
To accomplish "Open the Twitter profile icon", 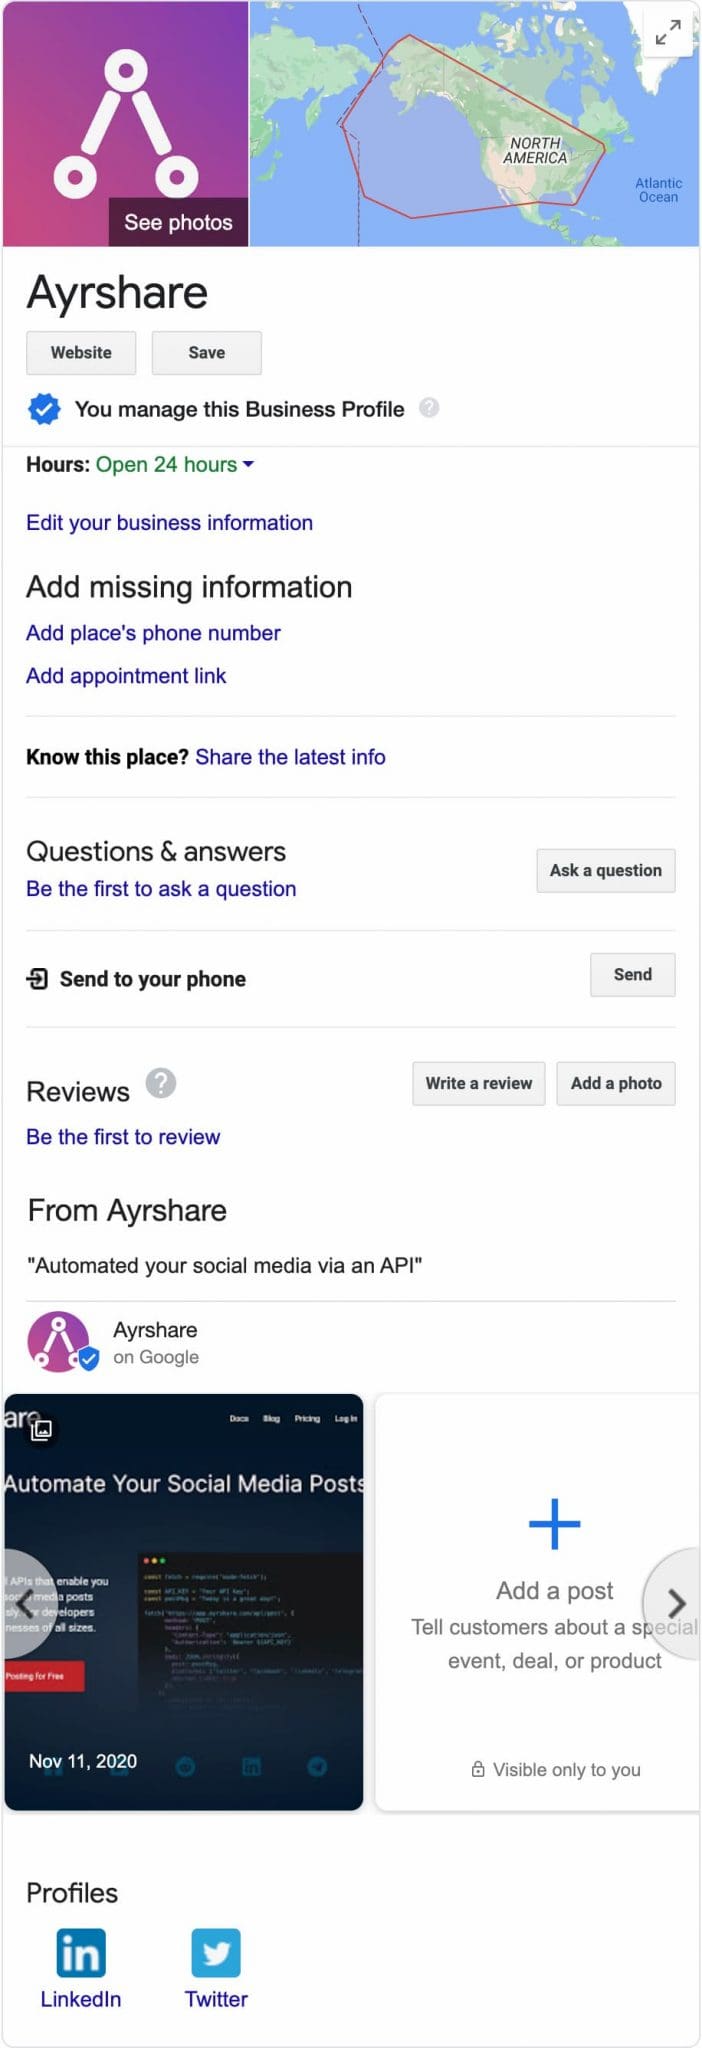I will click(216, 1953).
